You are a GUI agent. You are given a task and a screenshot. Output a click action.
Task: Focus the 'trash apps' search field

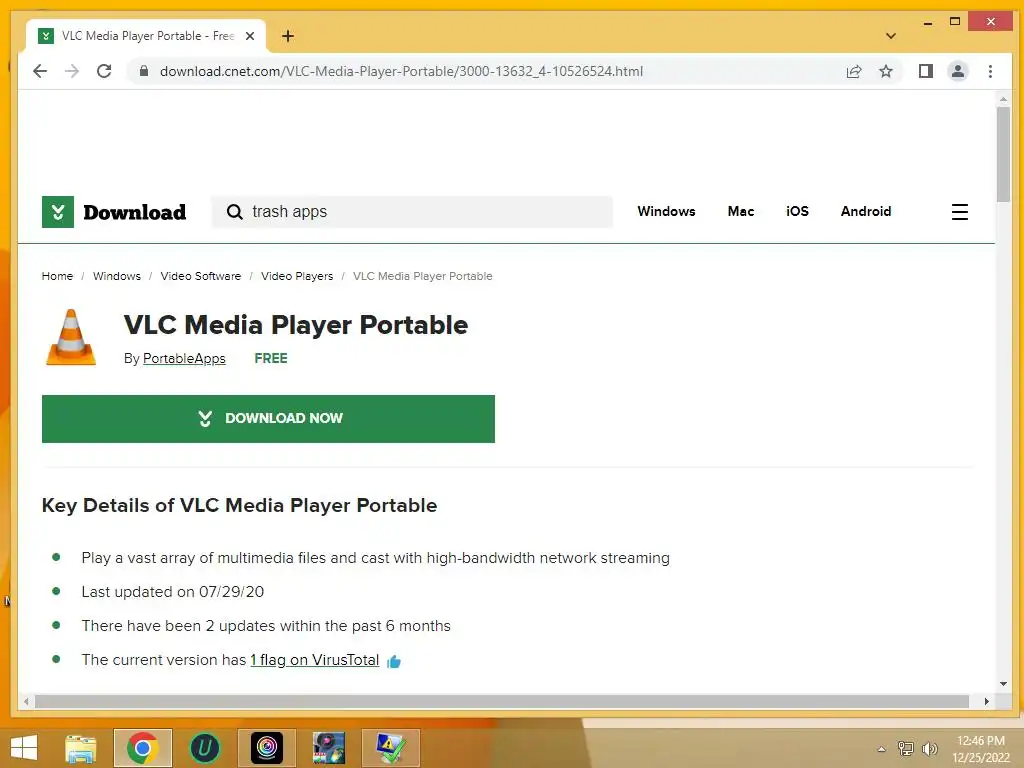[x=411, y=212]
